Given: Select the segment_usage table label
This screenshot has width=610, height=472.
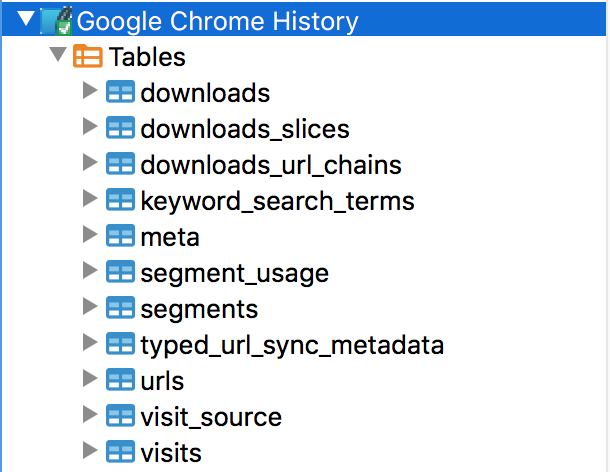Looking at the screenshot, I should pos(234,273).
